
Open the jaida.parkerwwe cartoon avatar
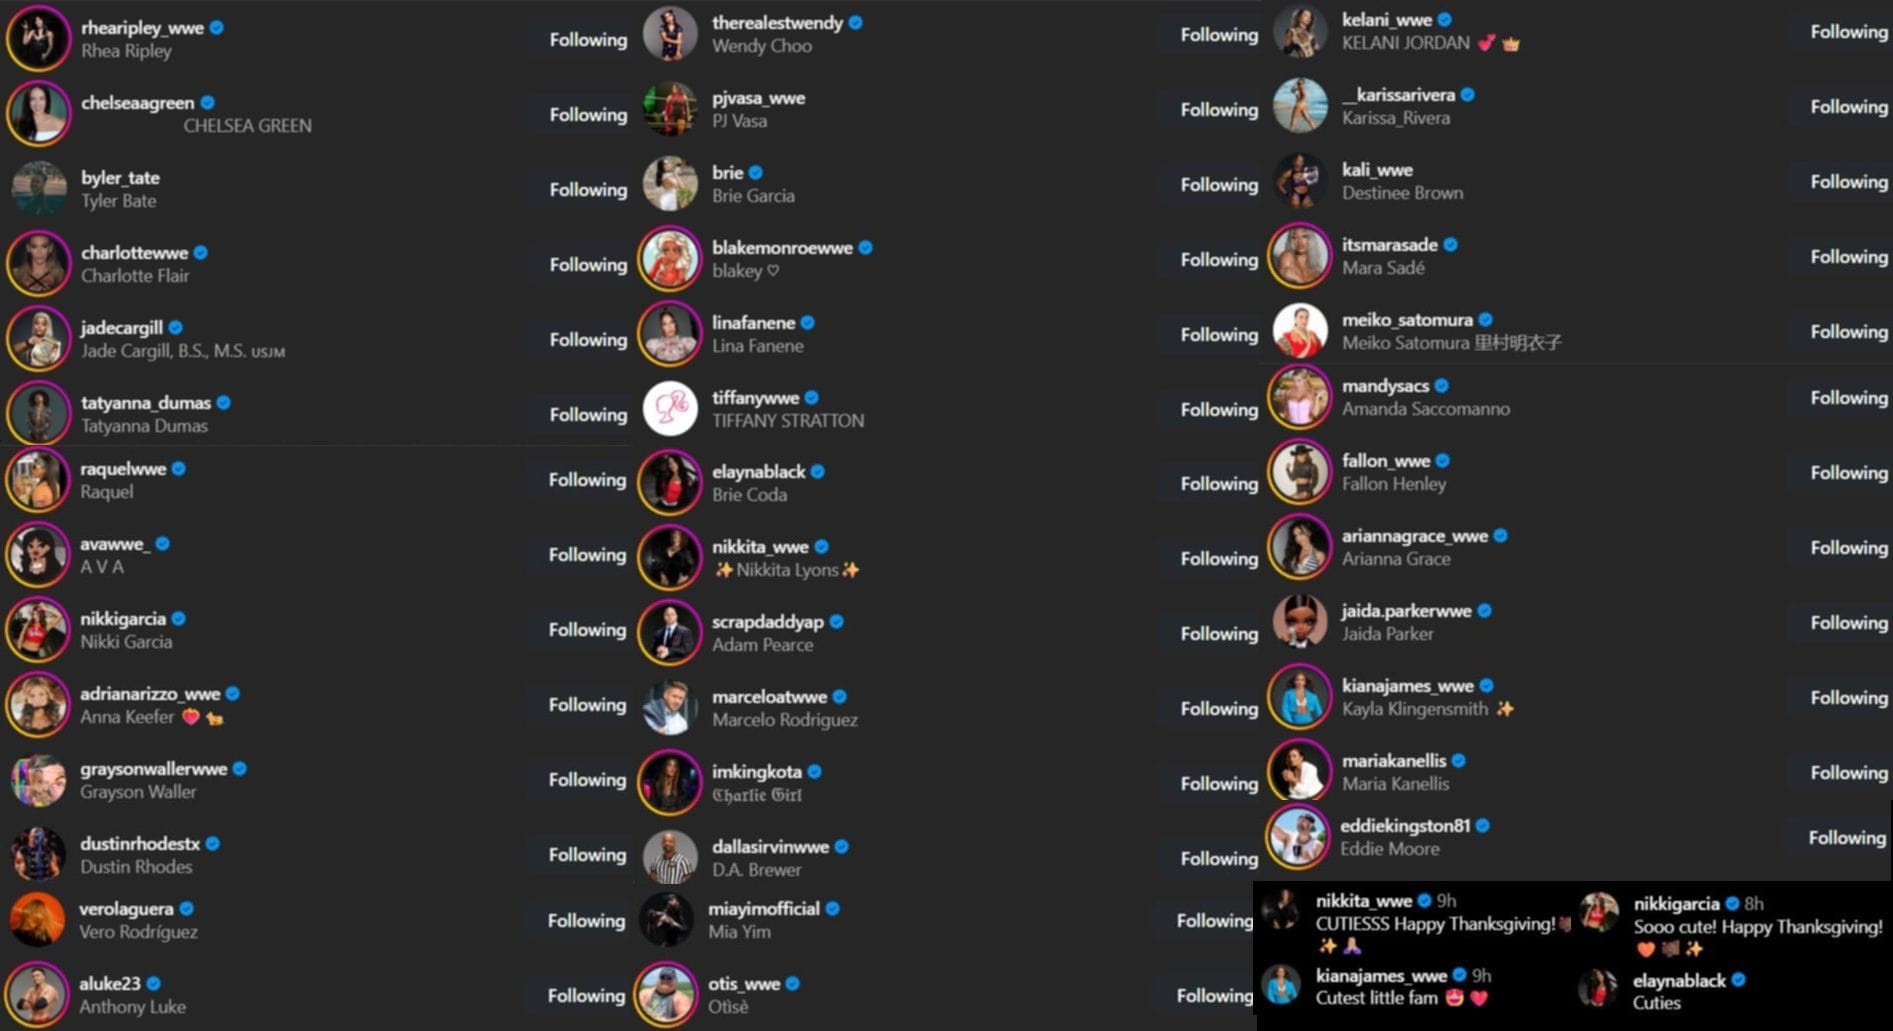click(1300, 622)
